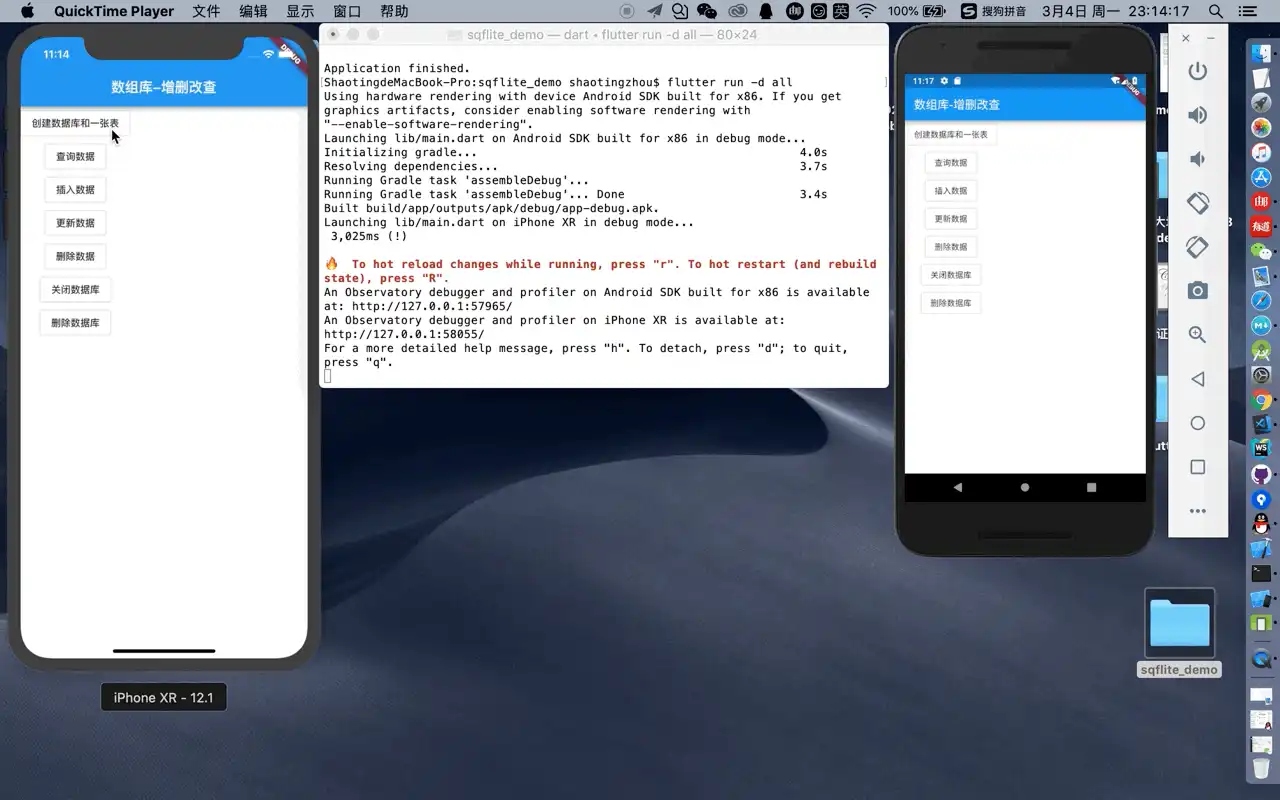
Task: Open the 帮助 menu
Action: pos(394,11)
